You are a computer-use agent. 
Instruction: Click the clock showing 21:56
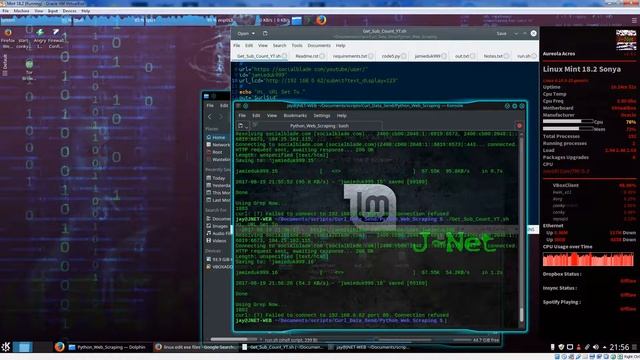click(619, 347)
